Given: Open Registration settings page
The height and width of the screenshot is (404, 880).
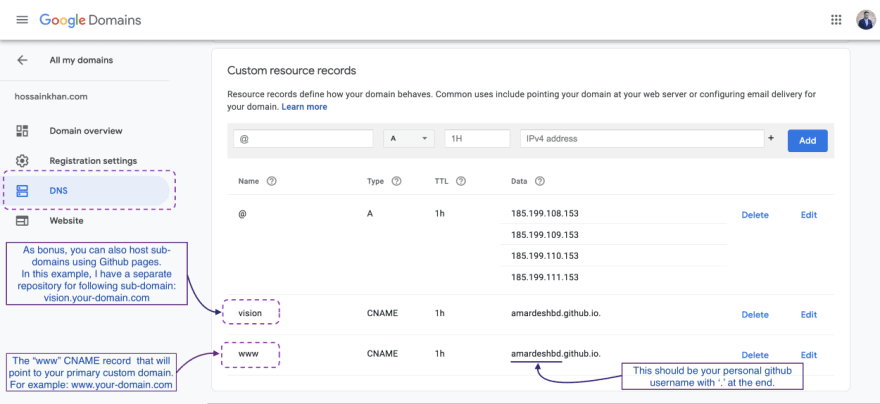Looking at the screenshot, I should pos(93,160).
